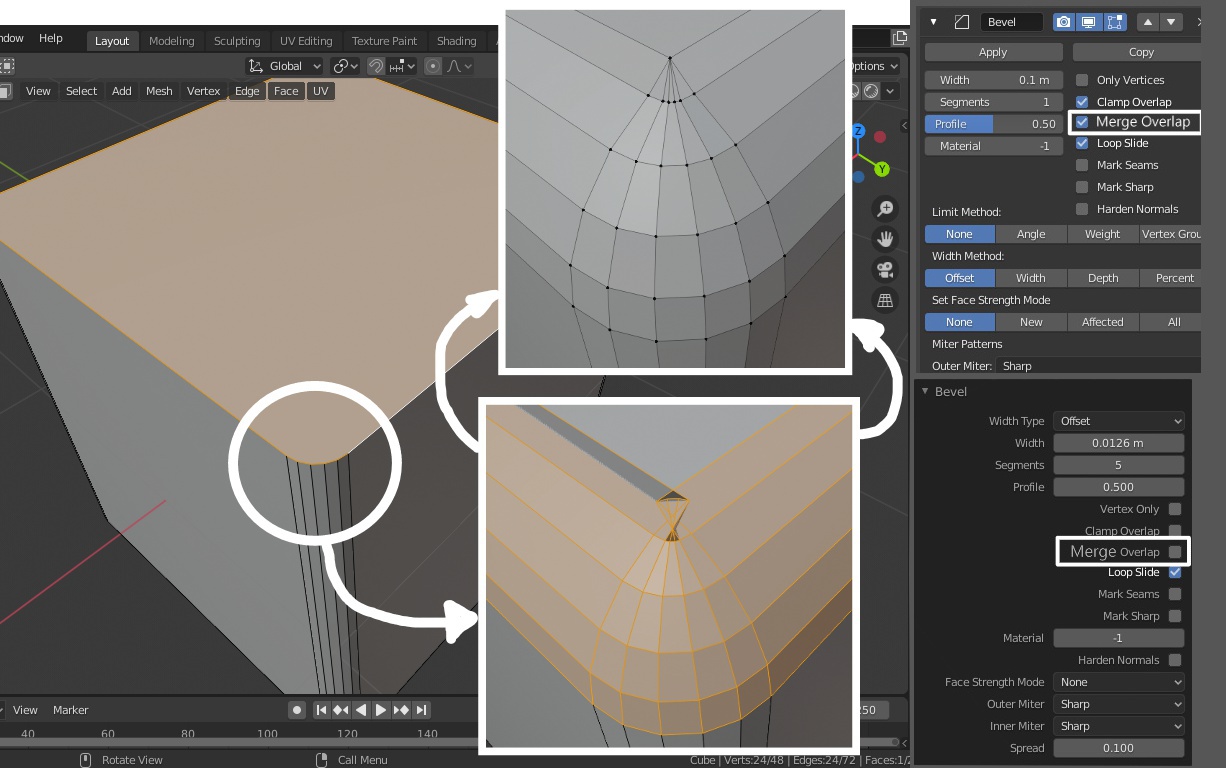Collapse the Bevel modifier panel
The width and height of the screenshot is (1226, 768).
point(933,22)
